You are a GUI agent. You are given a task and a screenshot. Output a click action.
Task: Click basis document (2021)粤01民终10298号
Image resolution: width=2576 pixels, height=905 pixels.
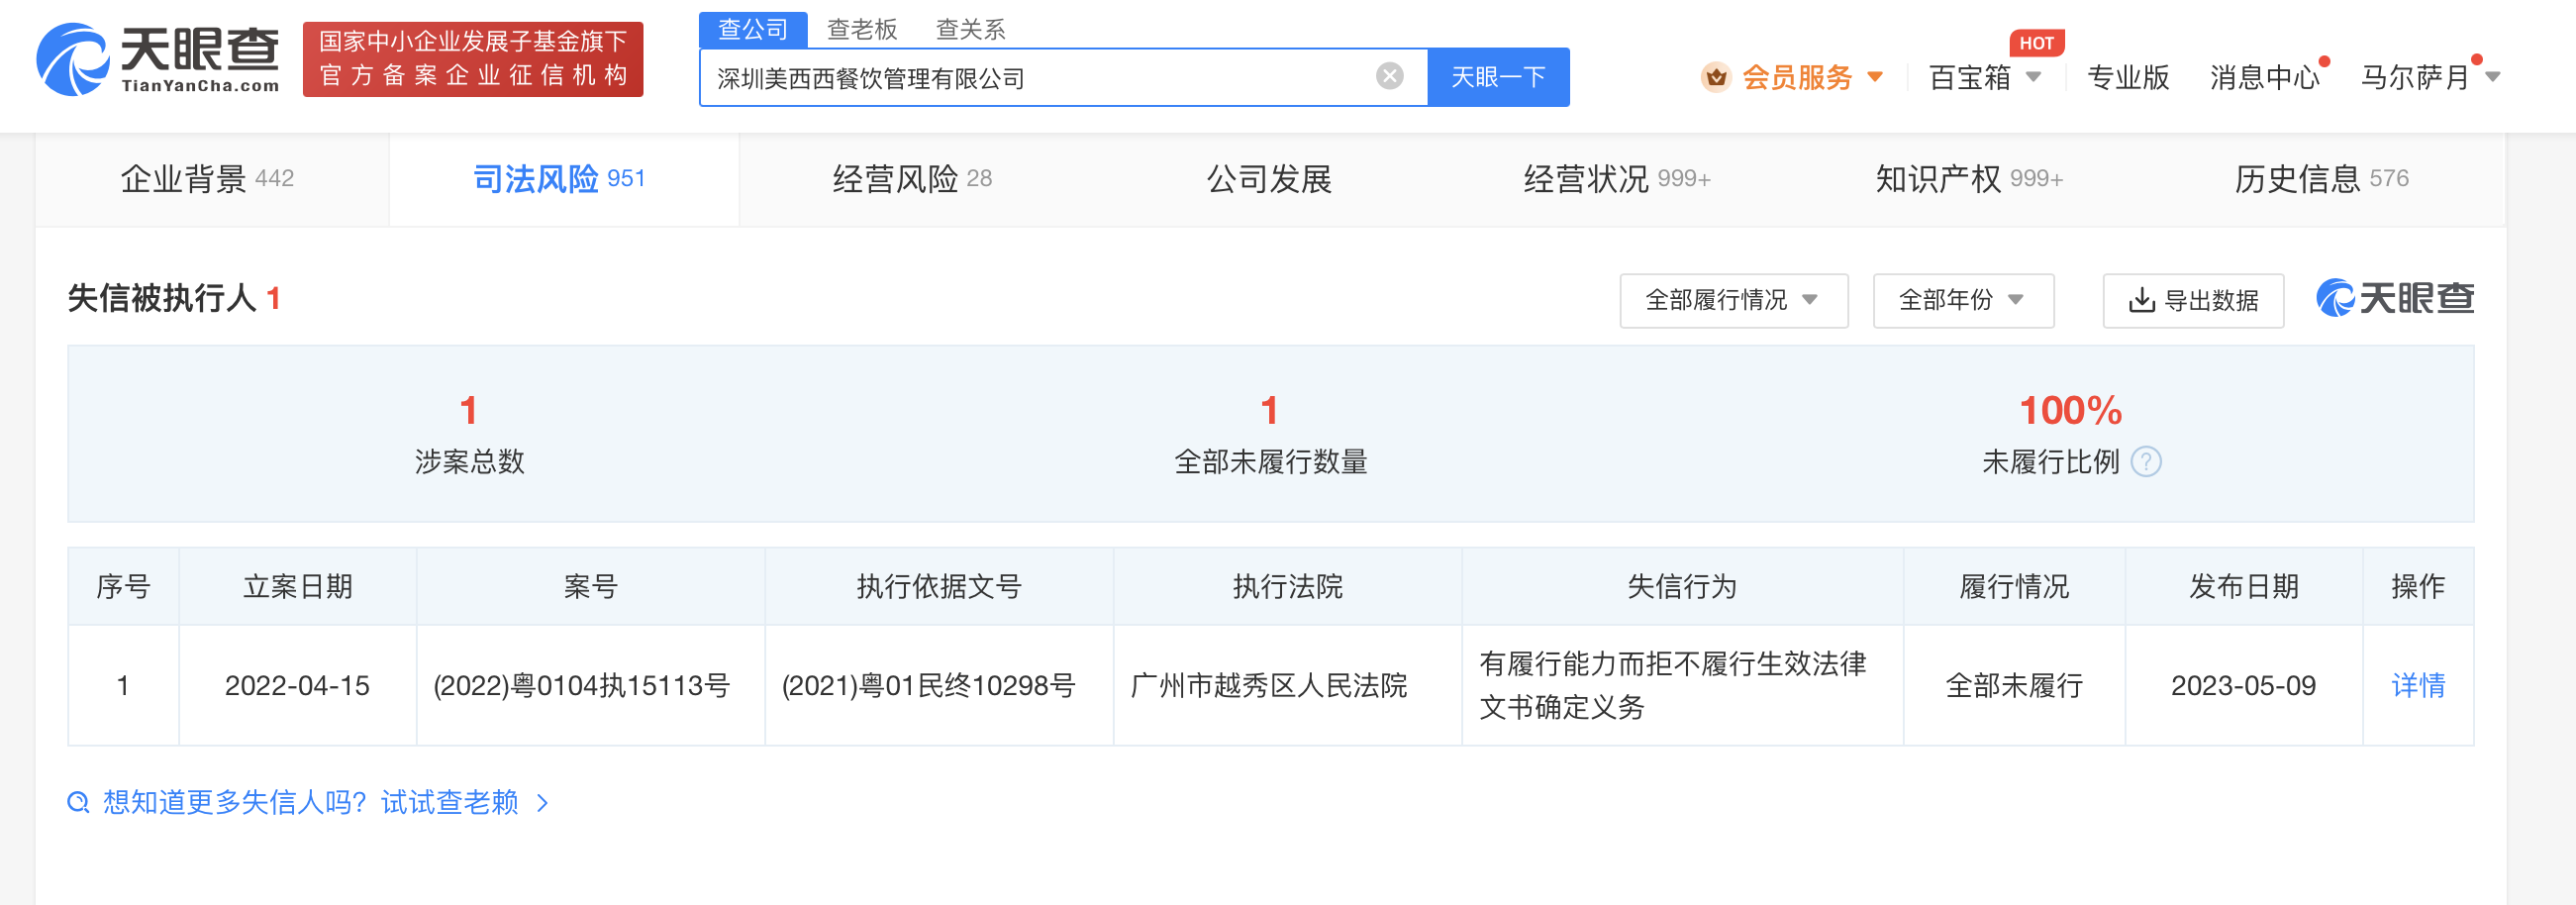tap(928, 685)
